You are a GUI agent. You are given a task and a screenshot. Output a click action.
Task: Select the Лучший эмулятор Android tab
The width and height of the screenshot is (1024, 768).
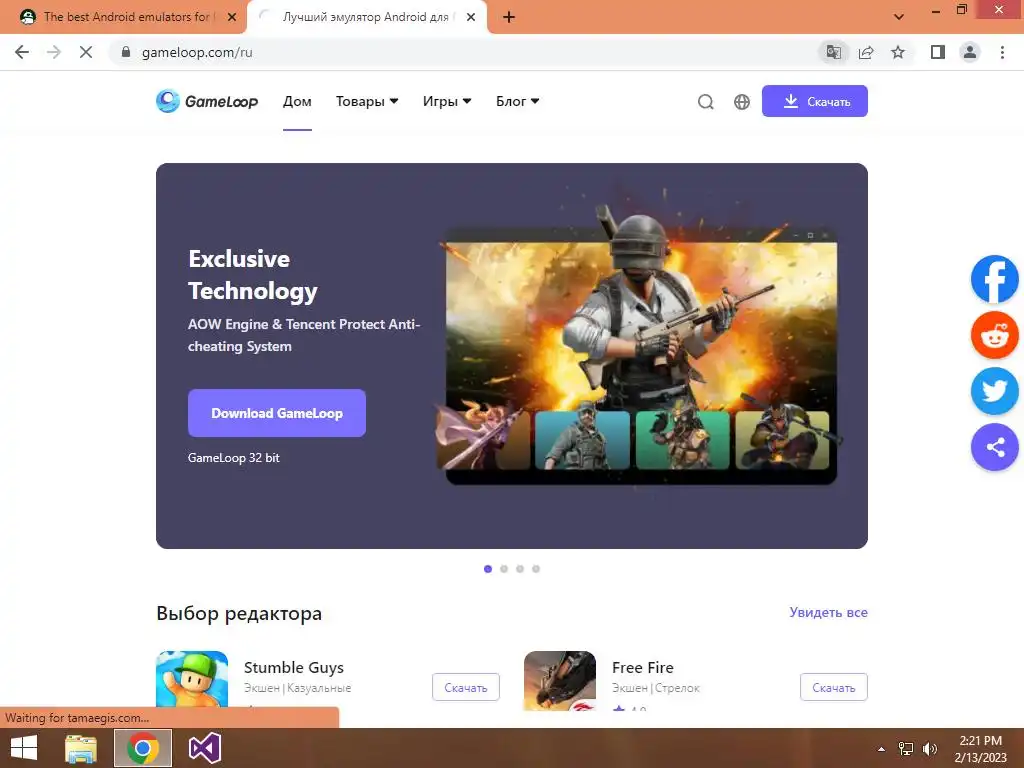tap(366, 17)
